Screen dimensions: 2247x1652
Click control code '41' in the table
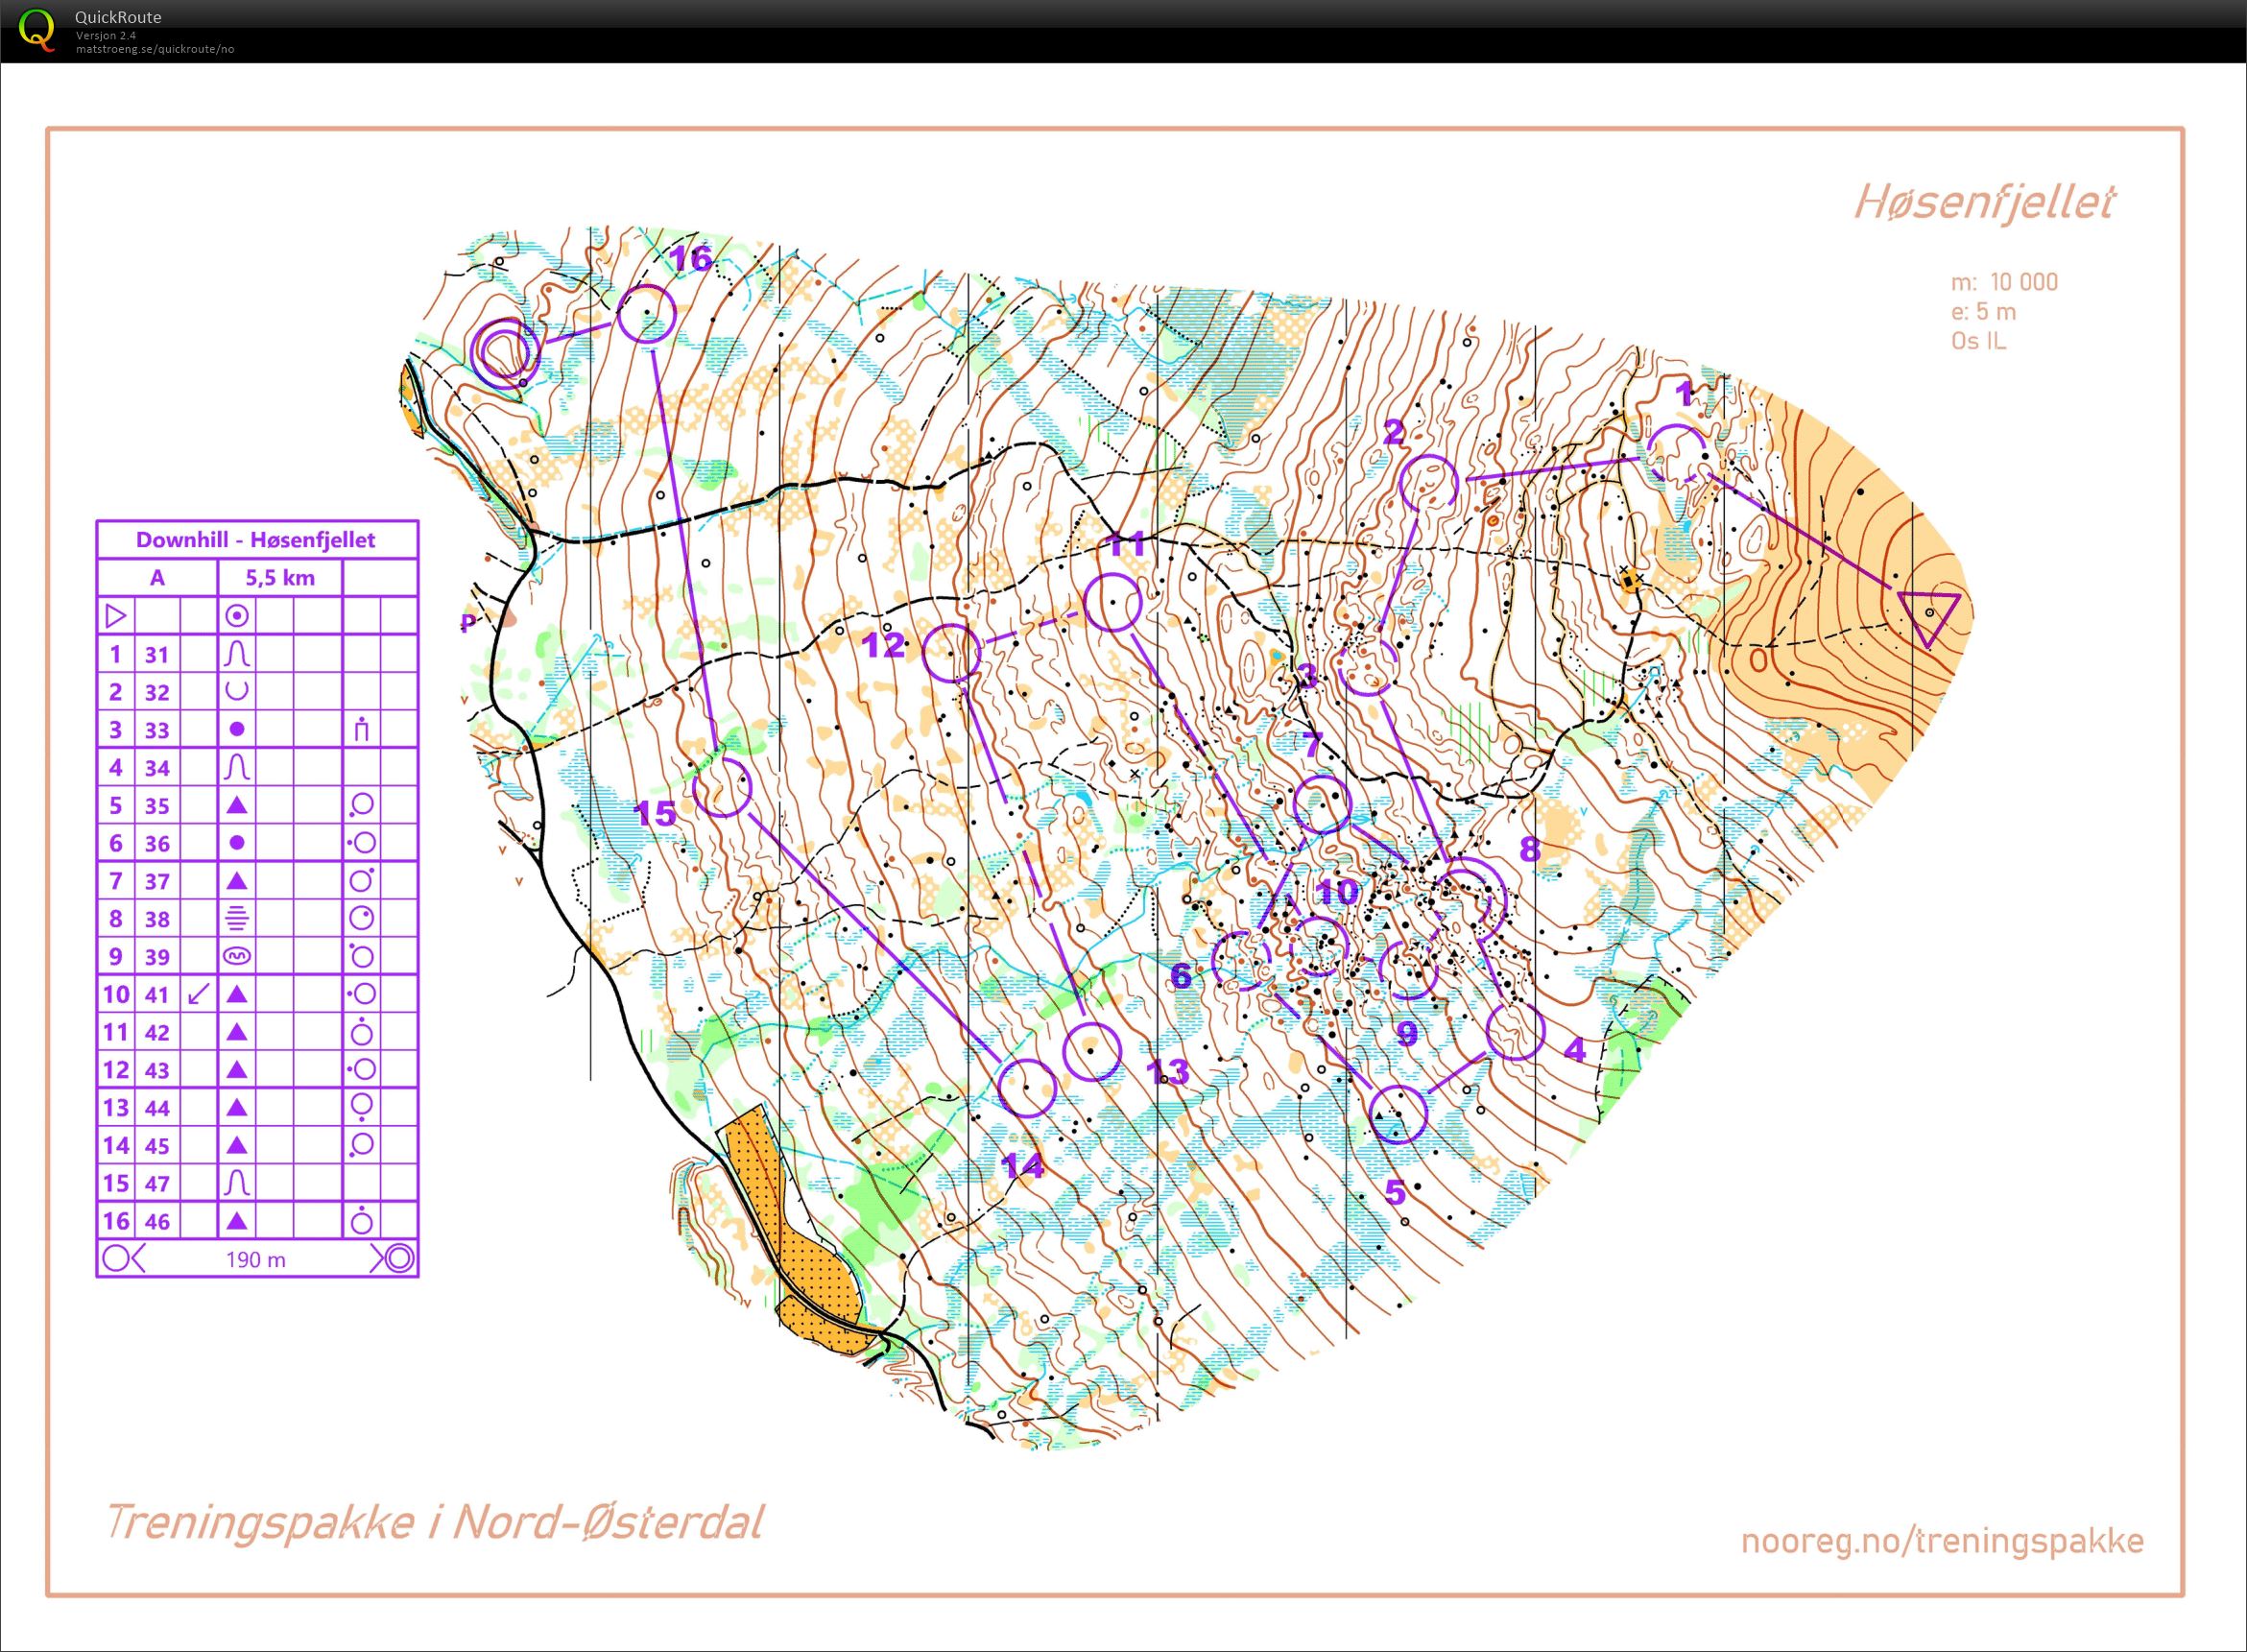(157, 994)
